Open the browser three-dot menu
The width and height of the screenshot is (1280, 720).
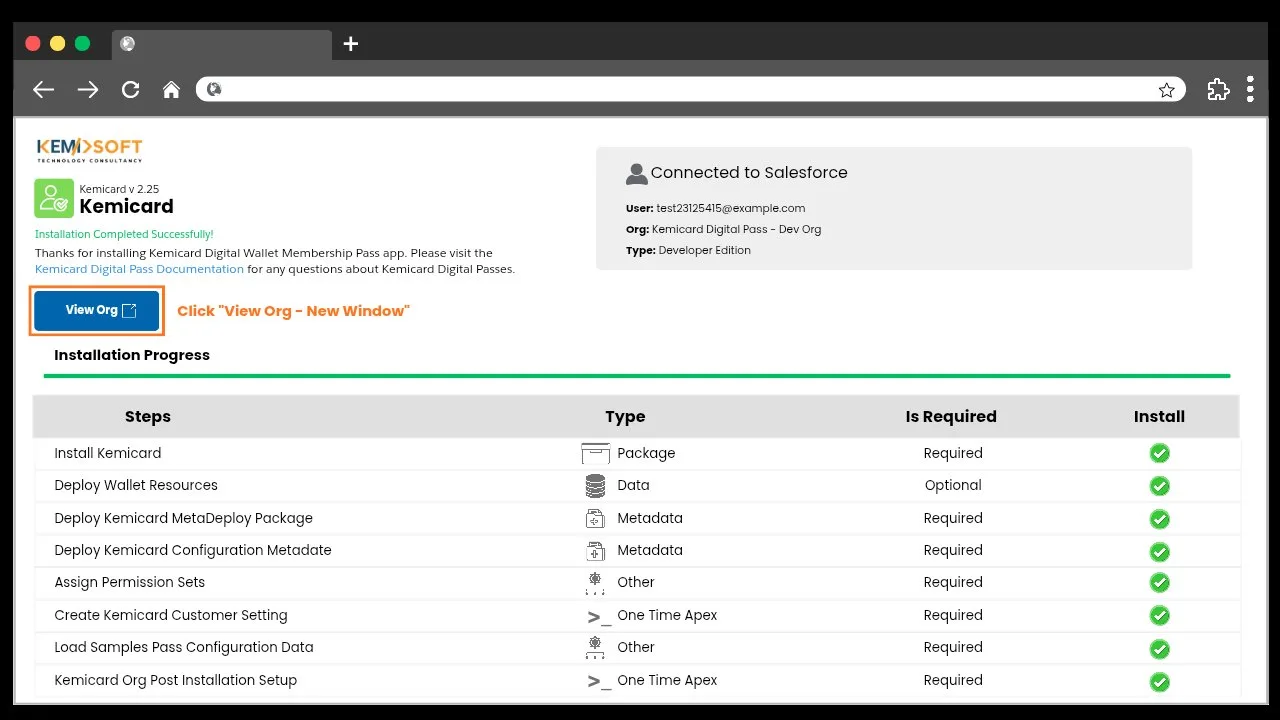point(1250,89)
